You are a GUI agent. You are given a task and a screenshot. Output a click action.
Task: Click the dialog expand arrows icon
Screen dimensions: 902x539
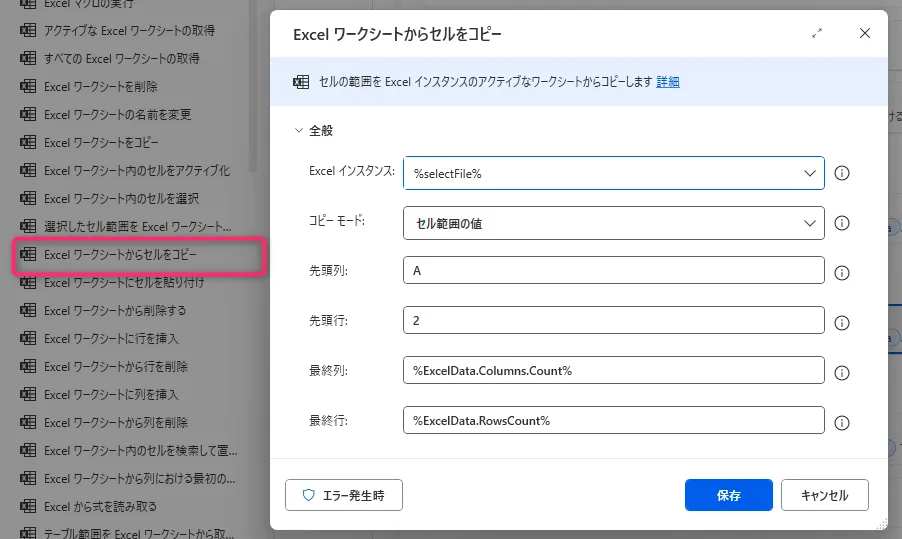[x=817, y=33]
